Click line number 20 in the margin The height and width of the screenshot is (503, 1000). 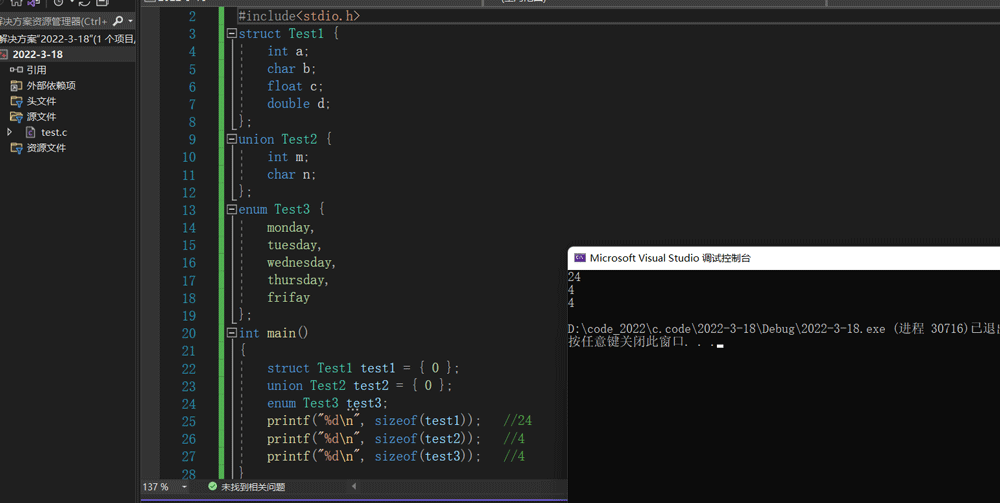tap(189, 333)
